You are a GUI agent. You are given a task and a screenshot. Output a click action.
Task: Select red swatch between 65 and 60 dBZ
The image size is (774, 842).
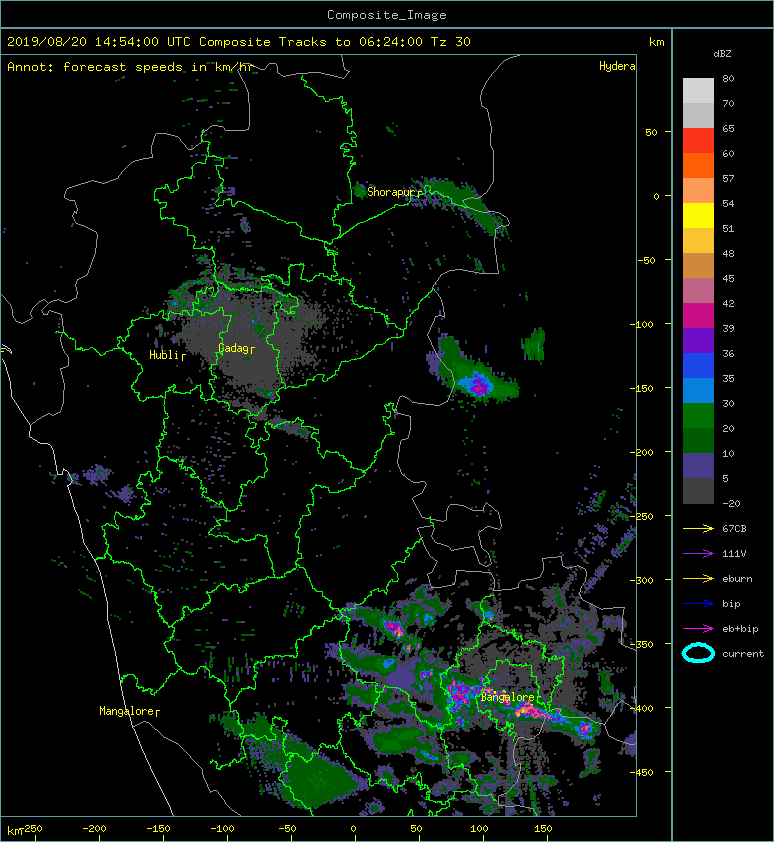(x=698, y=141)
